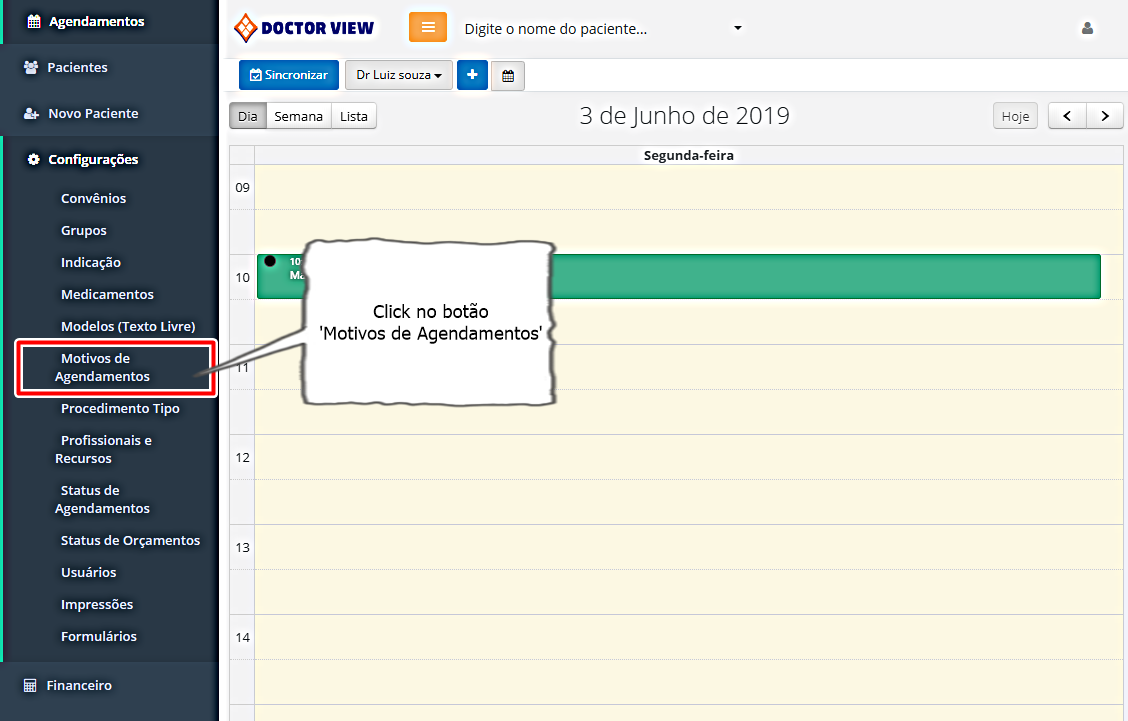Open the user profile icon
The height and width of the screenshot is (721, 1128).
tap(1087, 29)
